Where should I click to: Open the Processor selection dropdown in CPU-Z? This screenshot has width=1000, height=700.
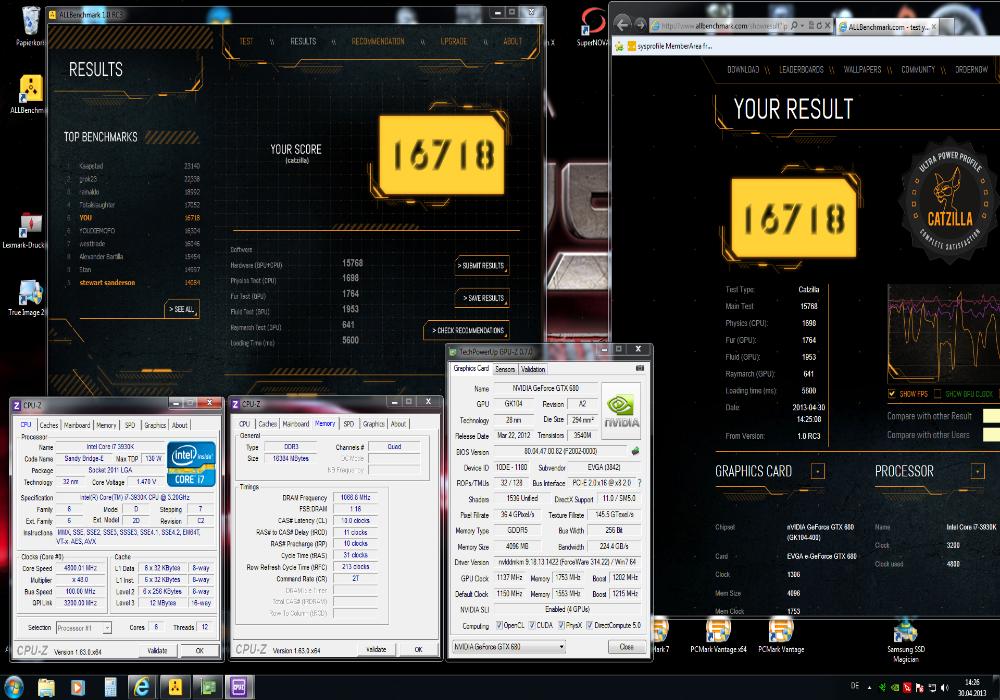pyautogui.click(x=84, y=628)
